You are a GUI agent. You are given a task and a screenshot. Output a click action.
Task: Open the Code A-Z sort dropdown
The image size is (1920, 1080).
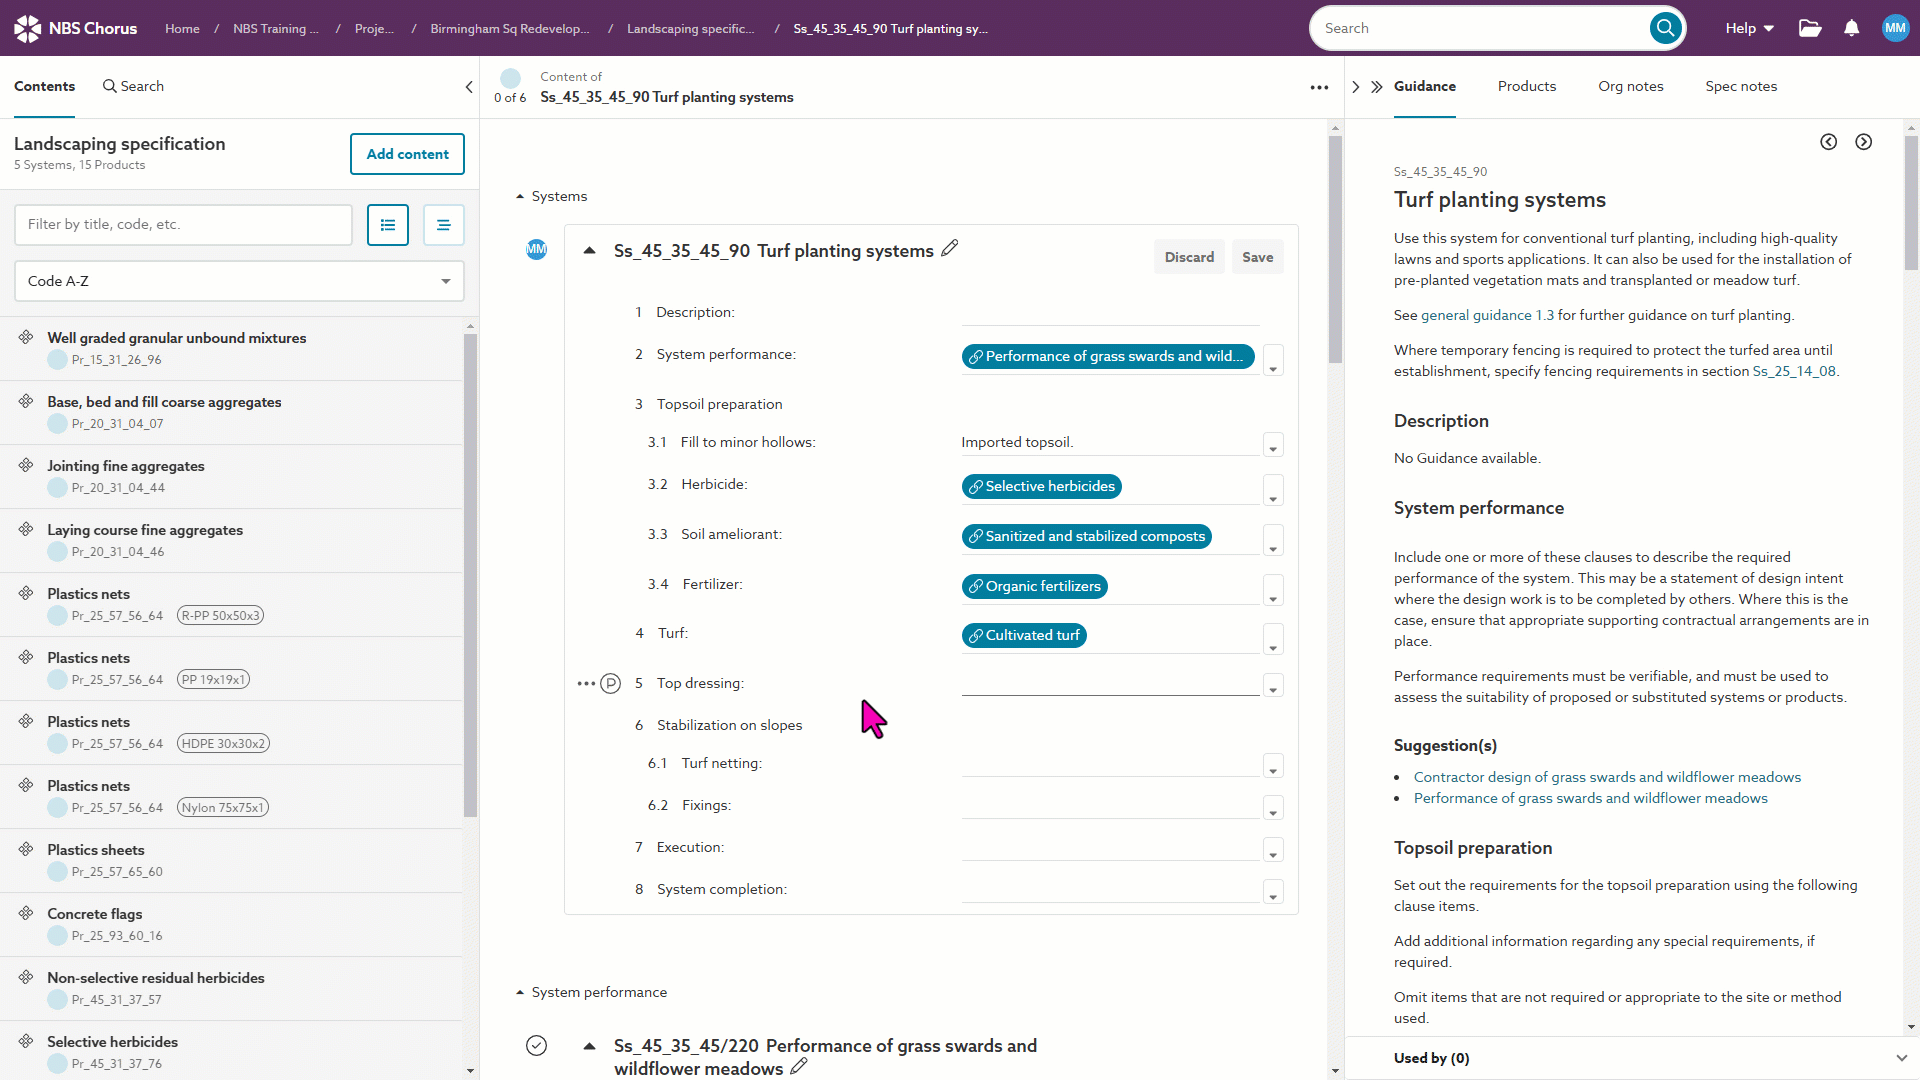(x=239, y=281)
